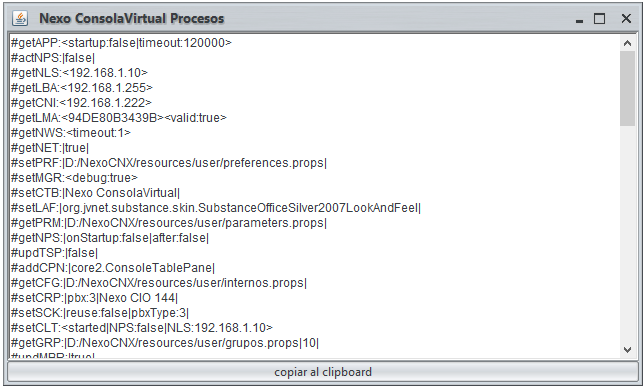
Task: Click the Java icon in title bar
Action: click(20, 18)
